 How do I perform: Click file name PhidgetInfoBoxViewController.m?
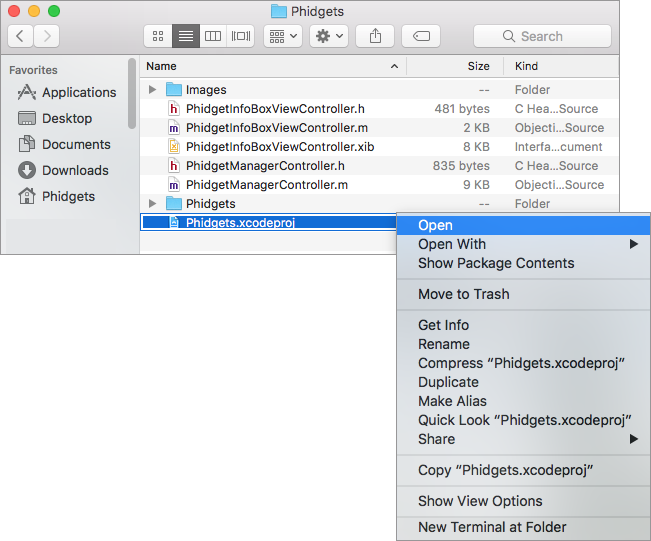277,128
